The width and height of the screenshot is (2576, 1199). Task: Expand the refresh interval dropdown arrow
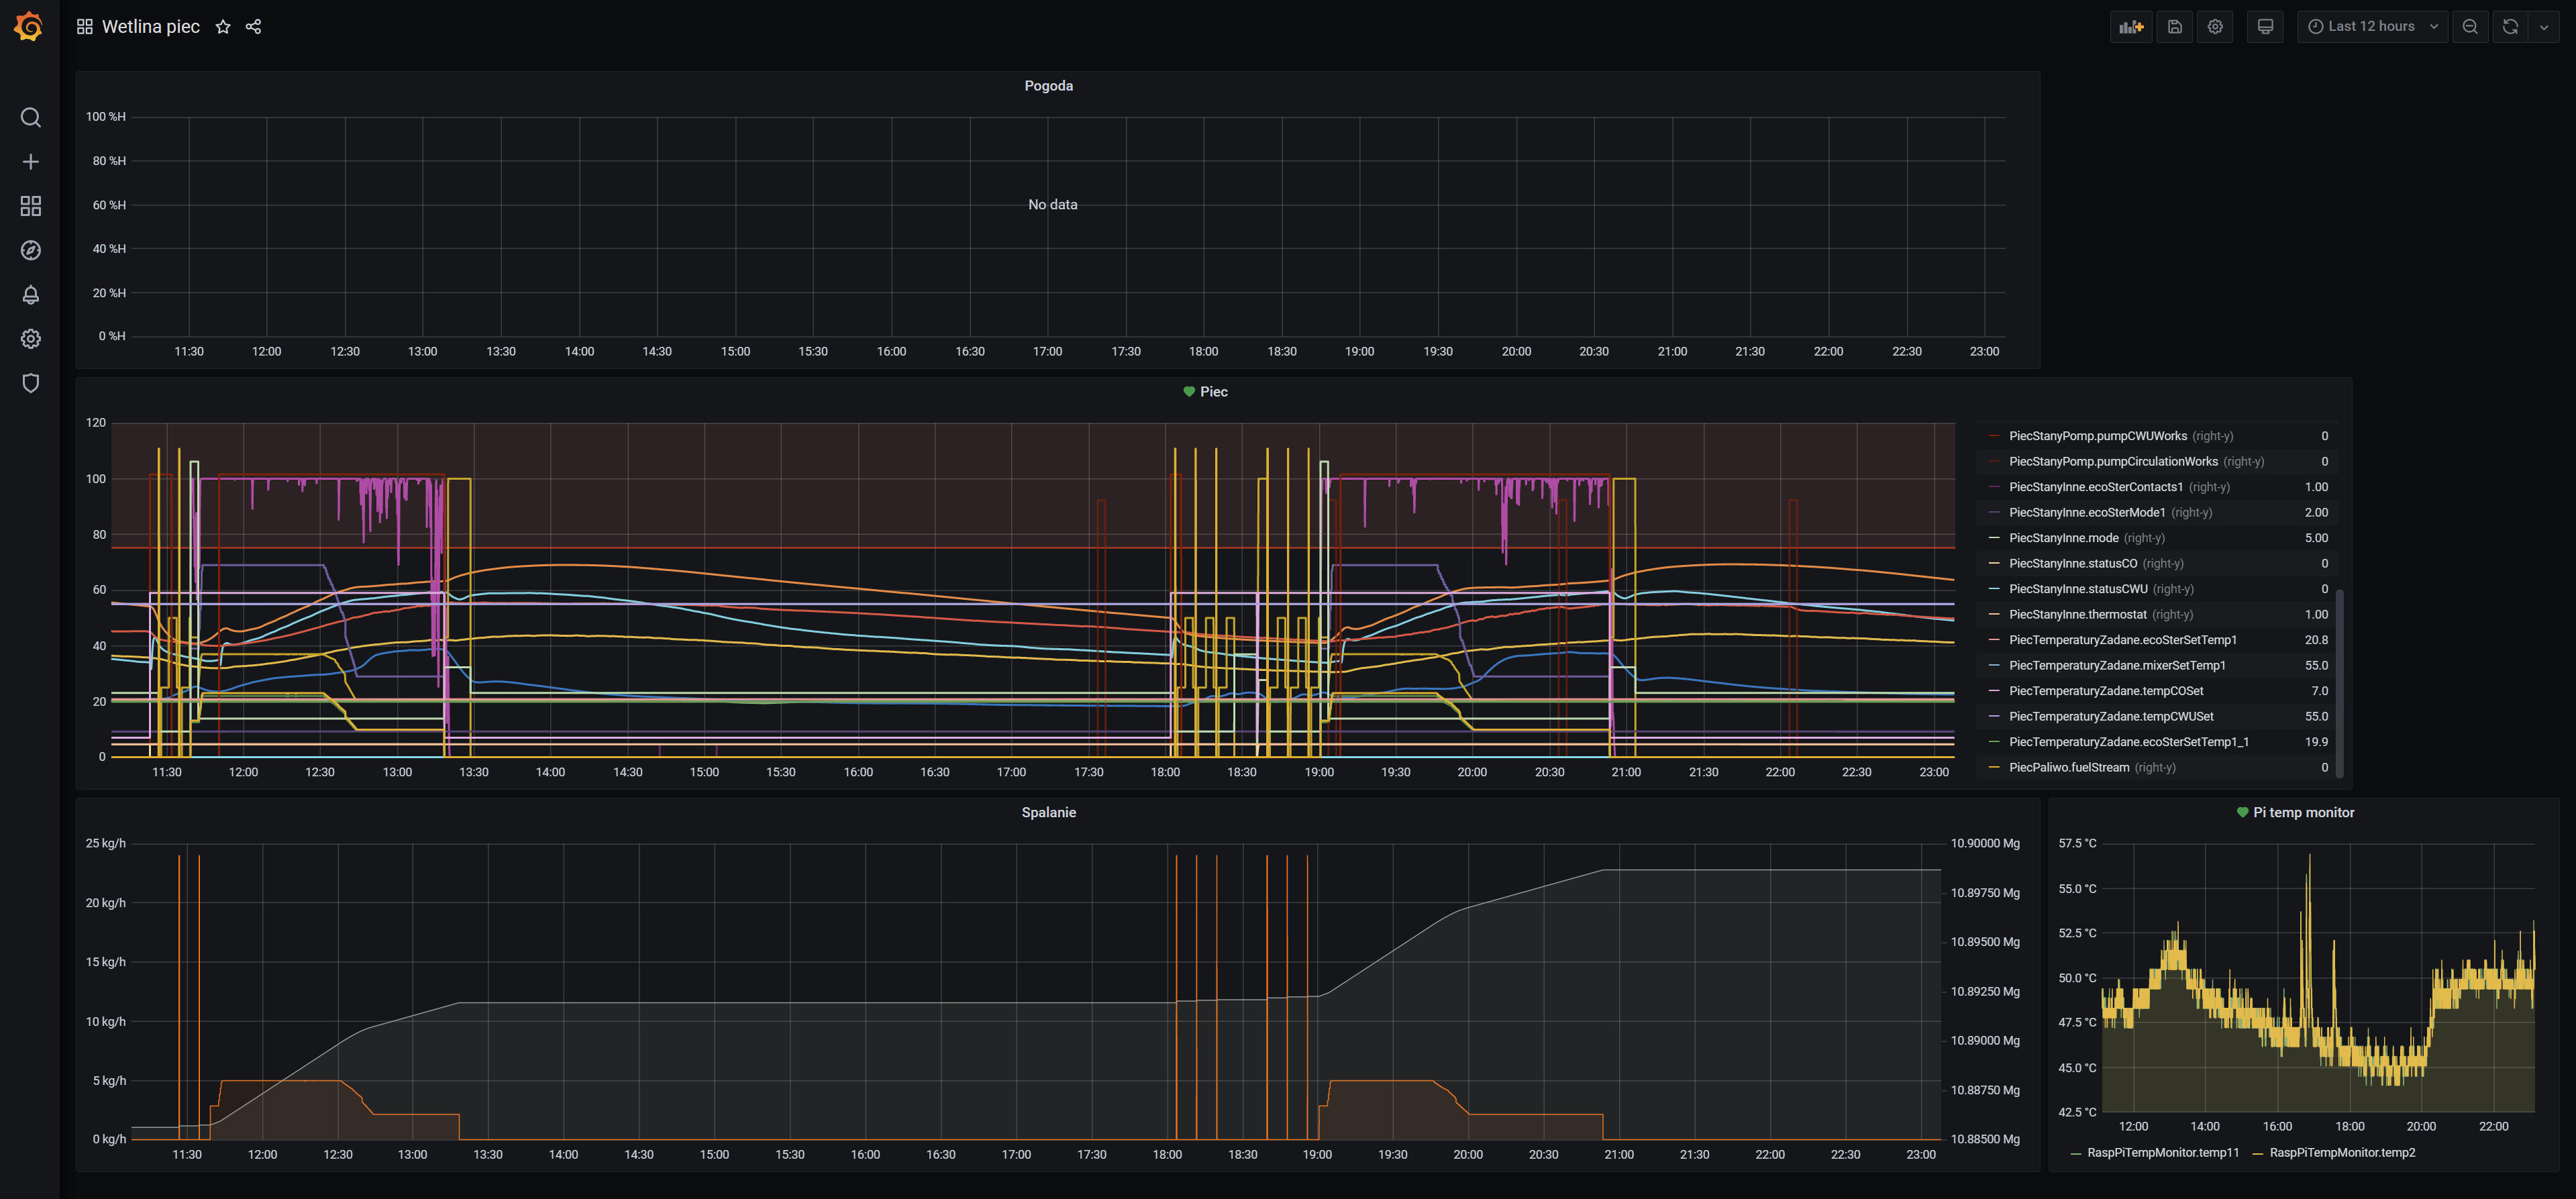[x=2544, y=27]
